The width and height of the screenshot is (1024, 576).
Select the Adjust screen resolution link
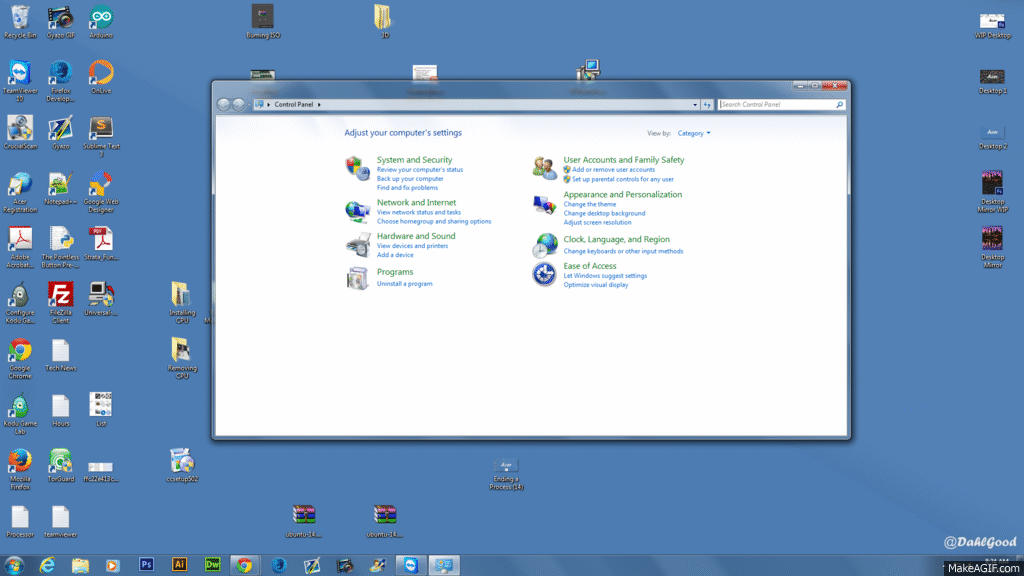pyautogui.click(x=597, y=222)
